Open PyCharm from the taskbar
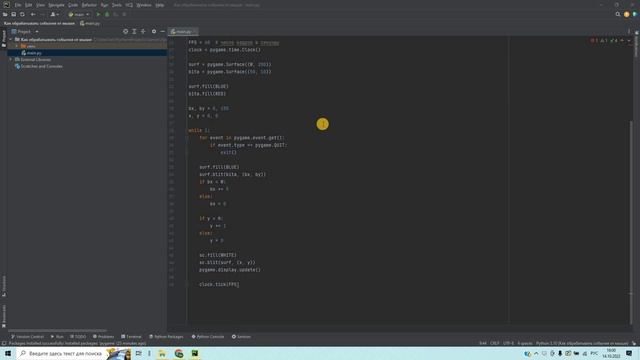 pos(195,353)
